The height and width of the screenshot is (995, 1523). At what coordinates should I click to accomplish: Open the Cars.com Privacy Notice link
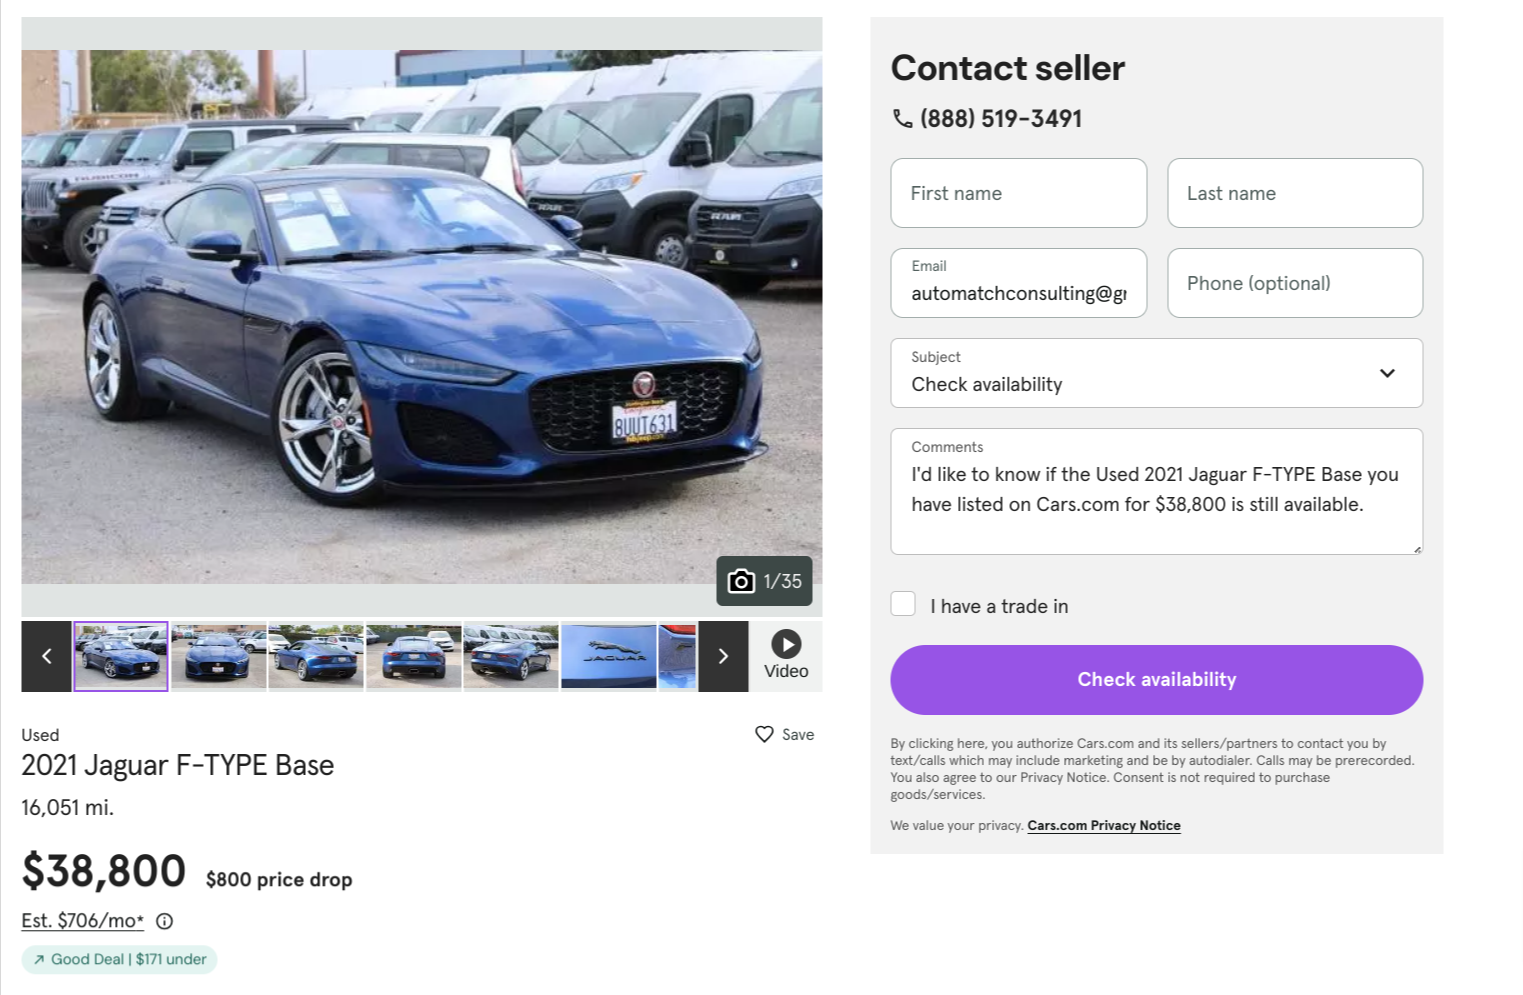pos(1103,826)
